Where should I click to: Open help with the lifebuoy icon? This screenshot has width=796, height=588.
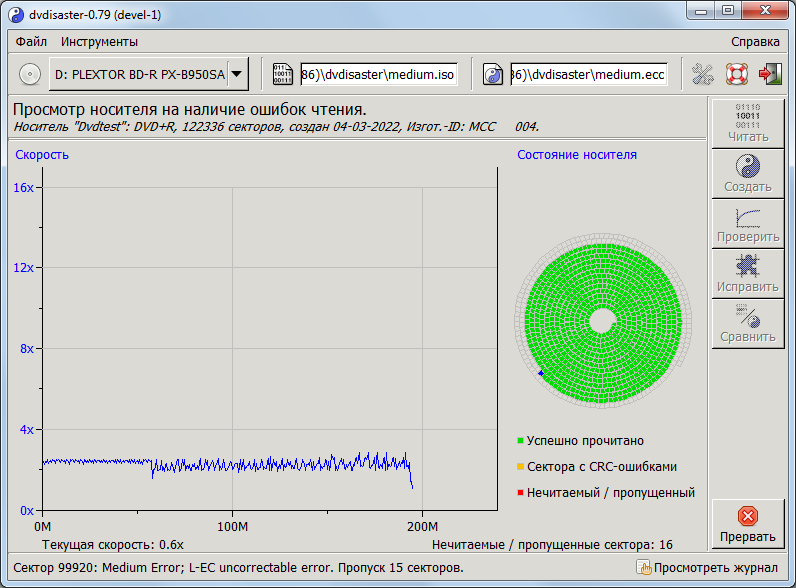[x=737, y=74]
